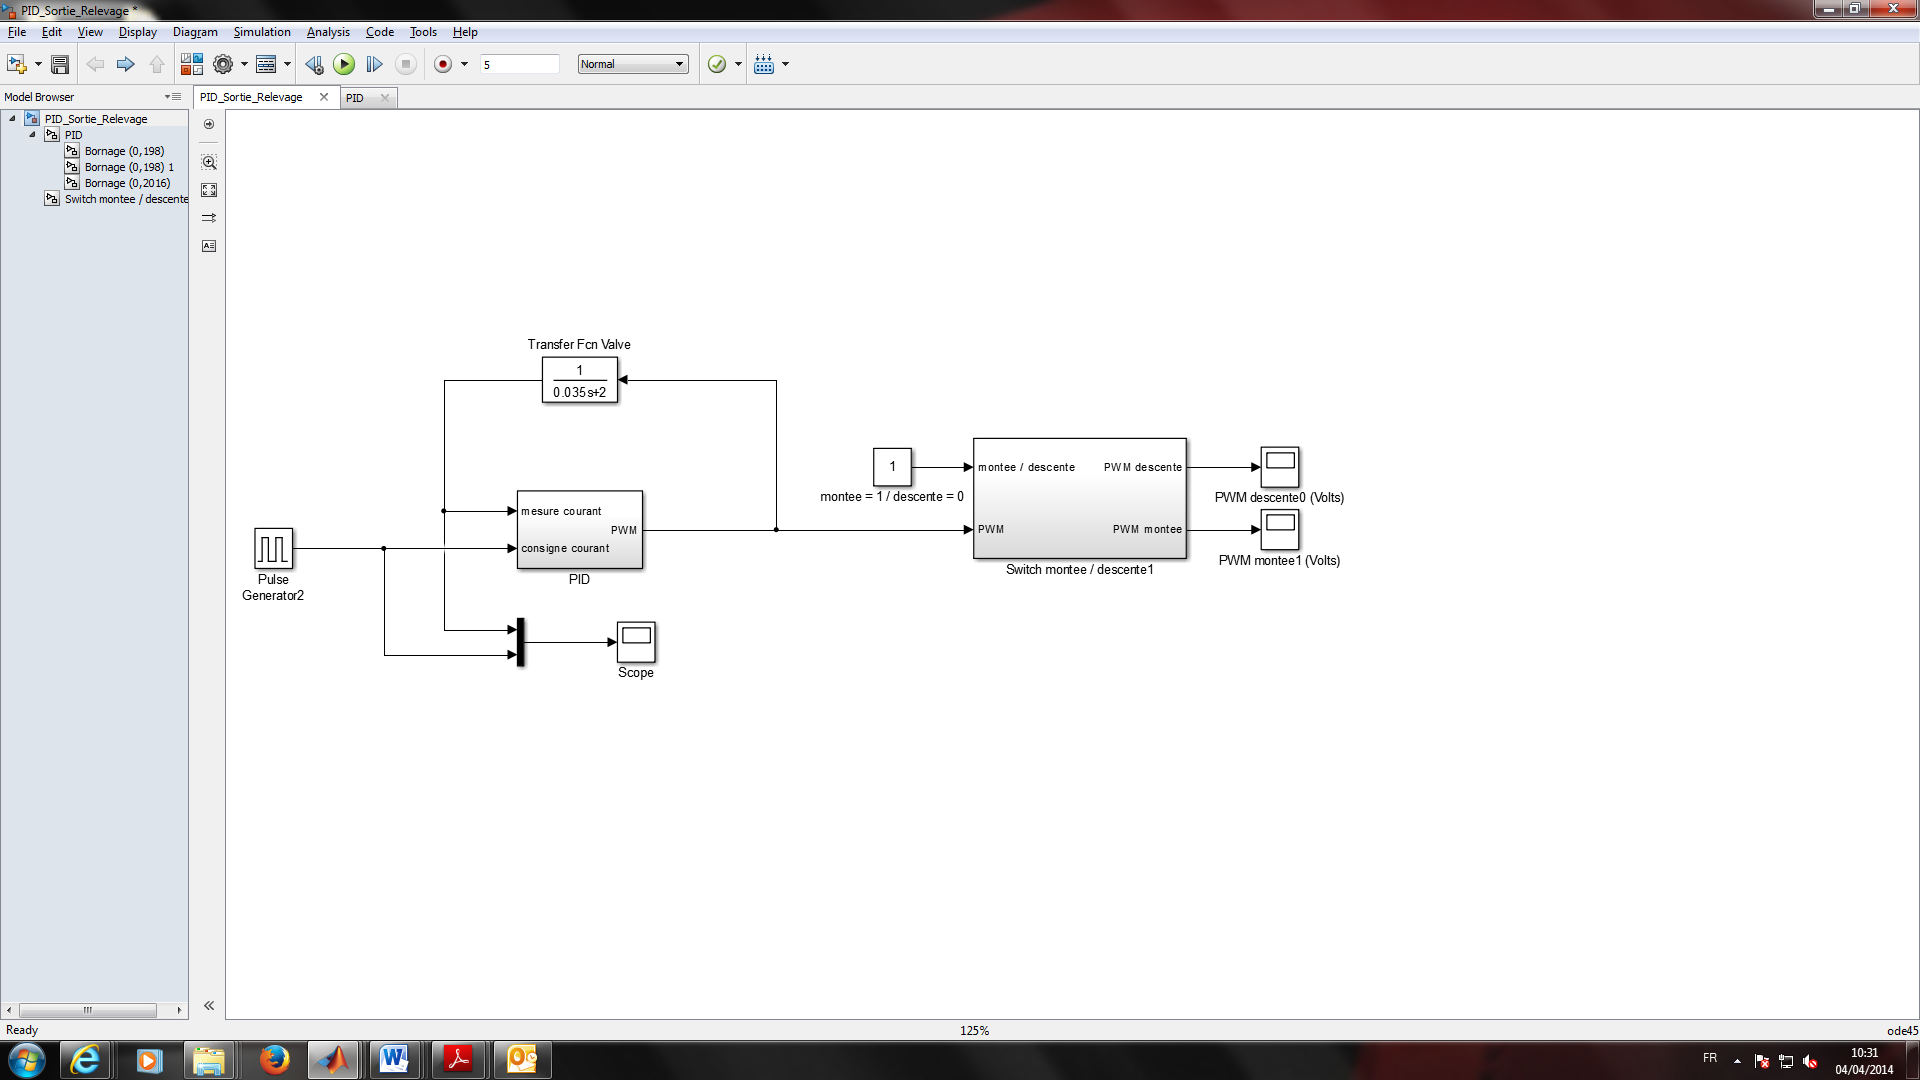The width and height of the screenshot is (1920, 1080).
Task: Click Hide/Show Explorer Bar palette icon
Action: click(209, 124)
